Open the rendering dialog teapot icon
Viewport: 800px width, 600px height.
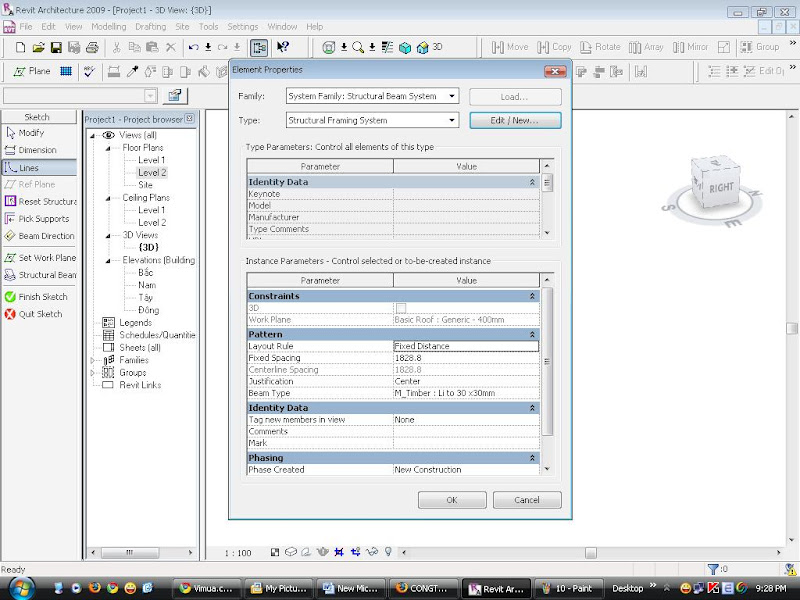click(x=322, y=552)
